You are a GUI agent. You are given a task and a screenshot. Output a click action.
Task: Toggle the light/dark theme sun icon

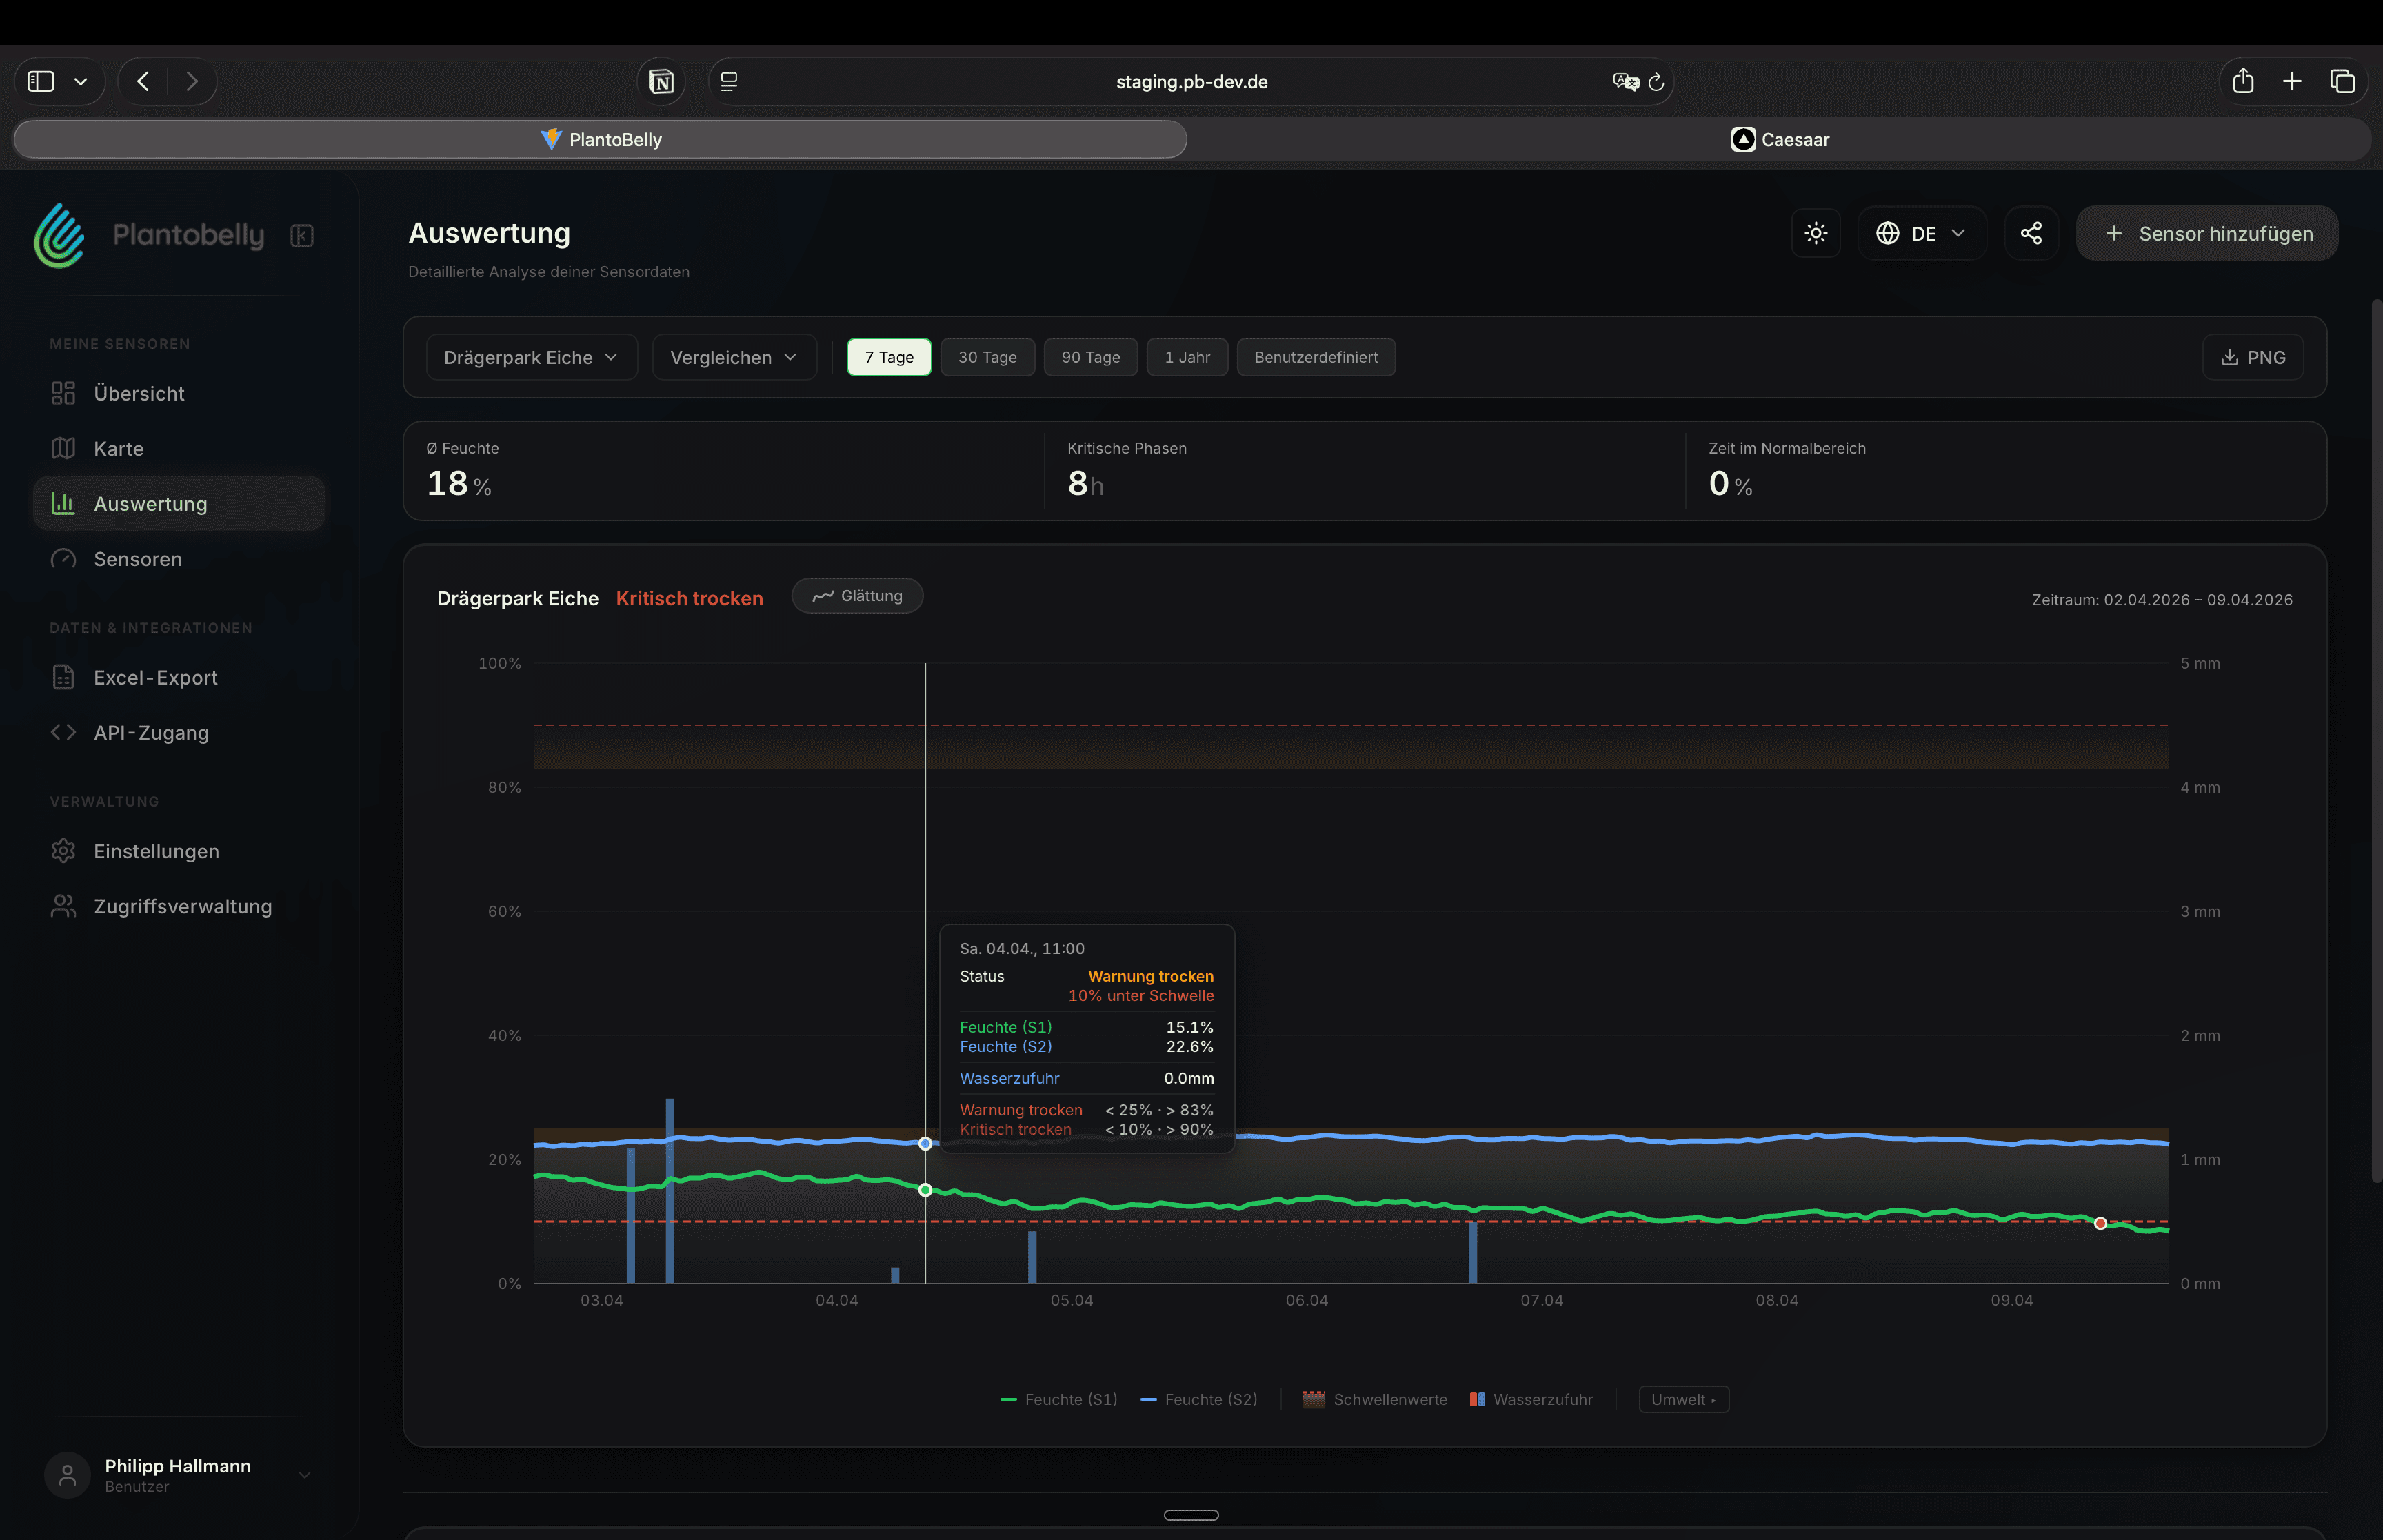tap(1815, 233)
